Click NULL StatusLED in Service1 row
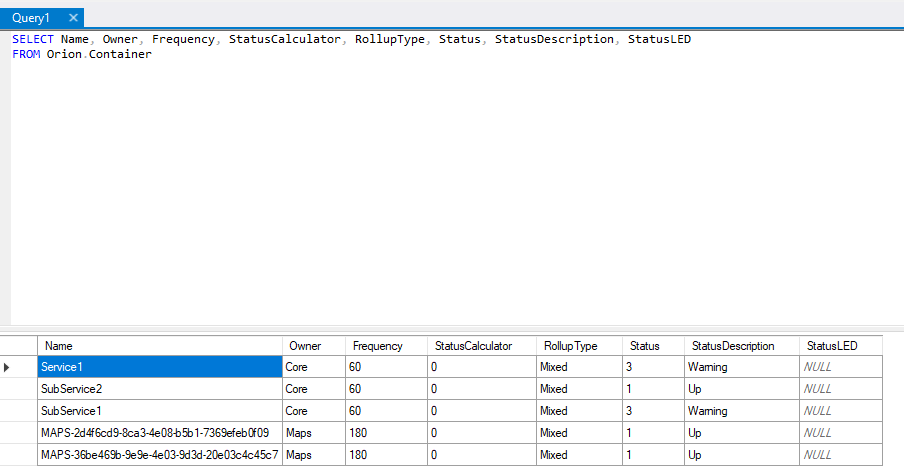 coord(841,367)
